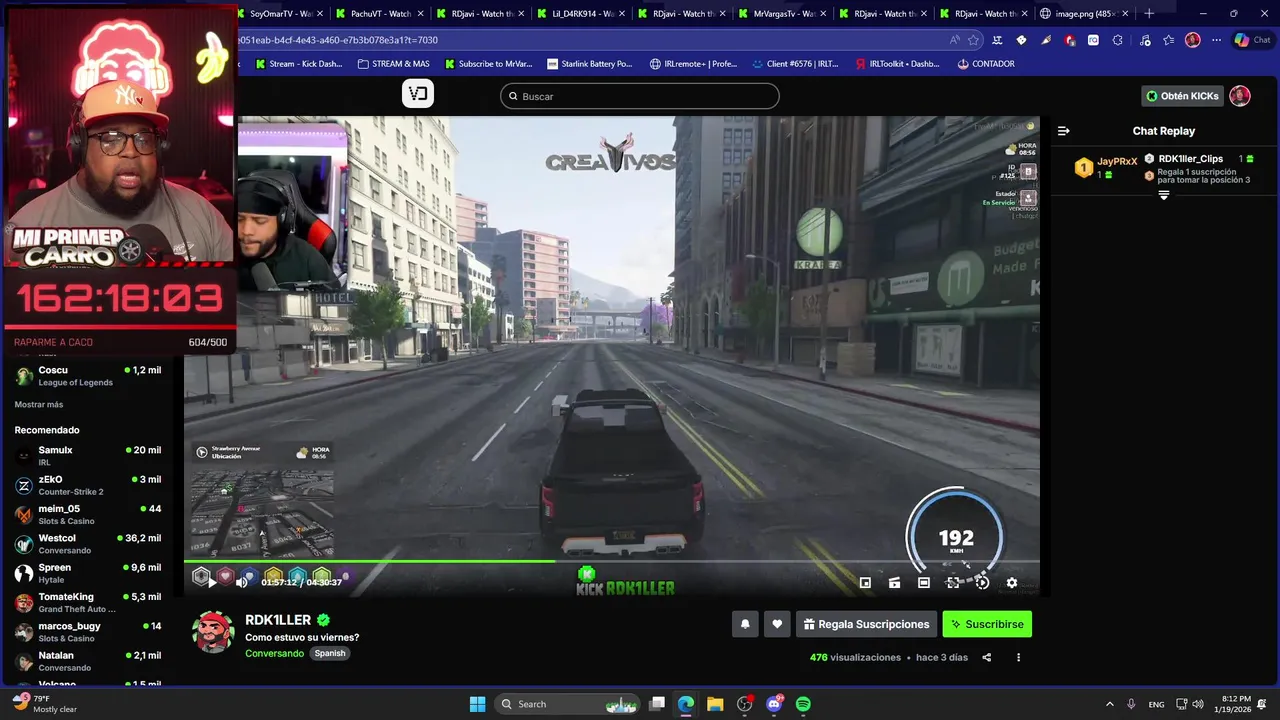Viewport: 1280px width, 720px height.
Task: Close the PachuVT browser tab
Action: pos(420,14)
